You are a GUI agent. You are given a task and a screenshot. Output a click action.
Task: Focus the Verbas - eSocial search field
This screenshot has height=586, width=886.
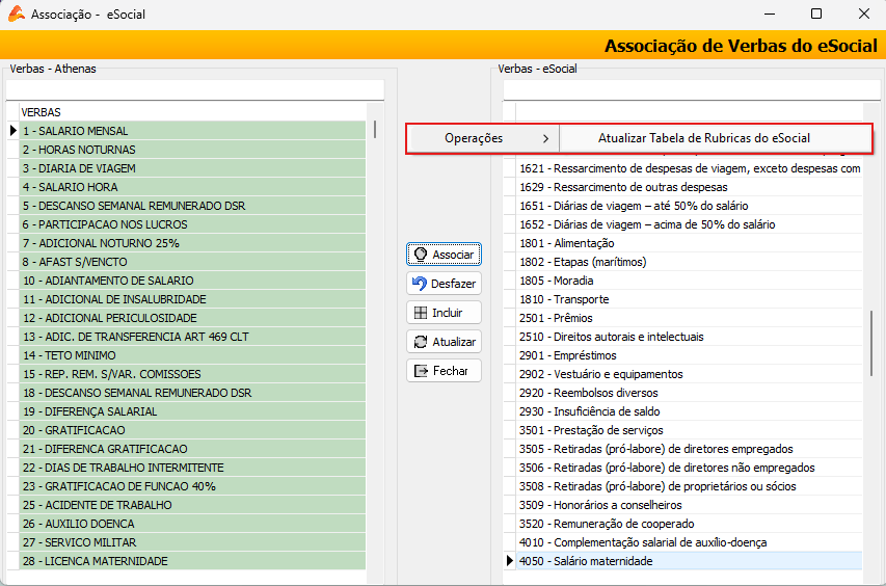point(692,90)
